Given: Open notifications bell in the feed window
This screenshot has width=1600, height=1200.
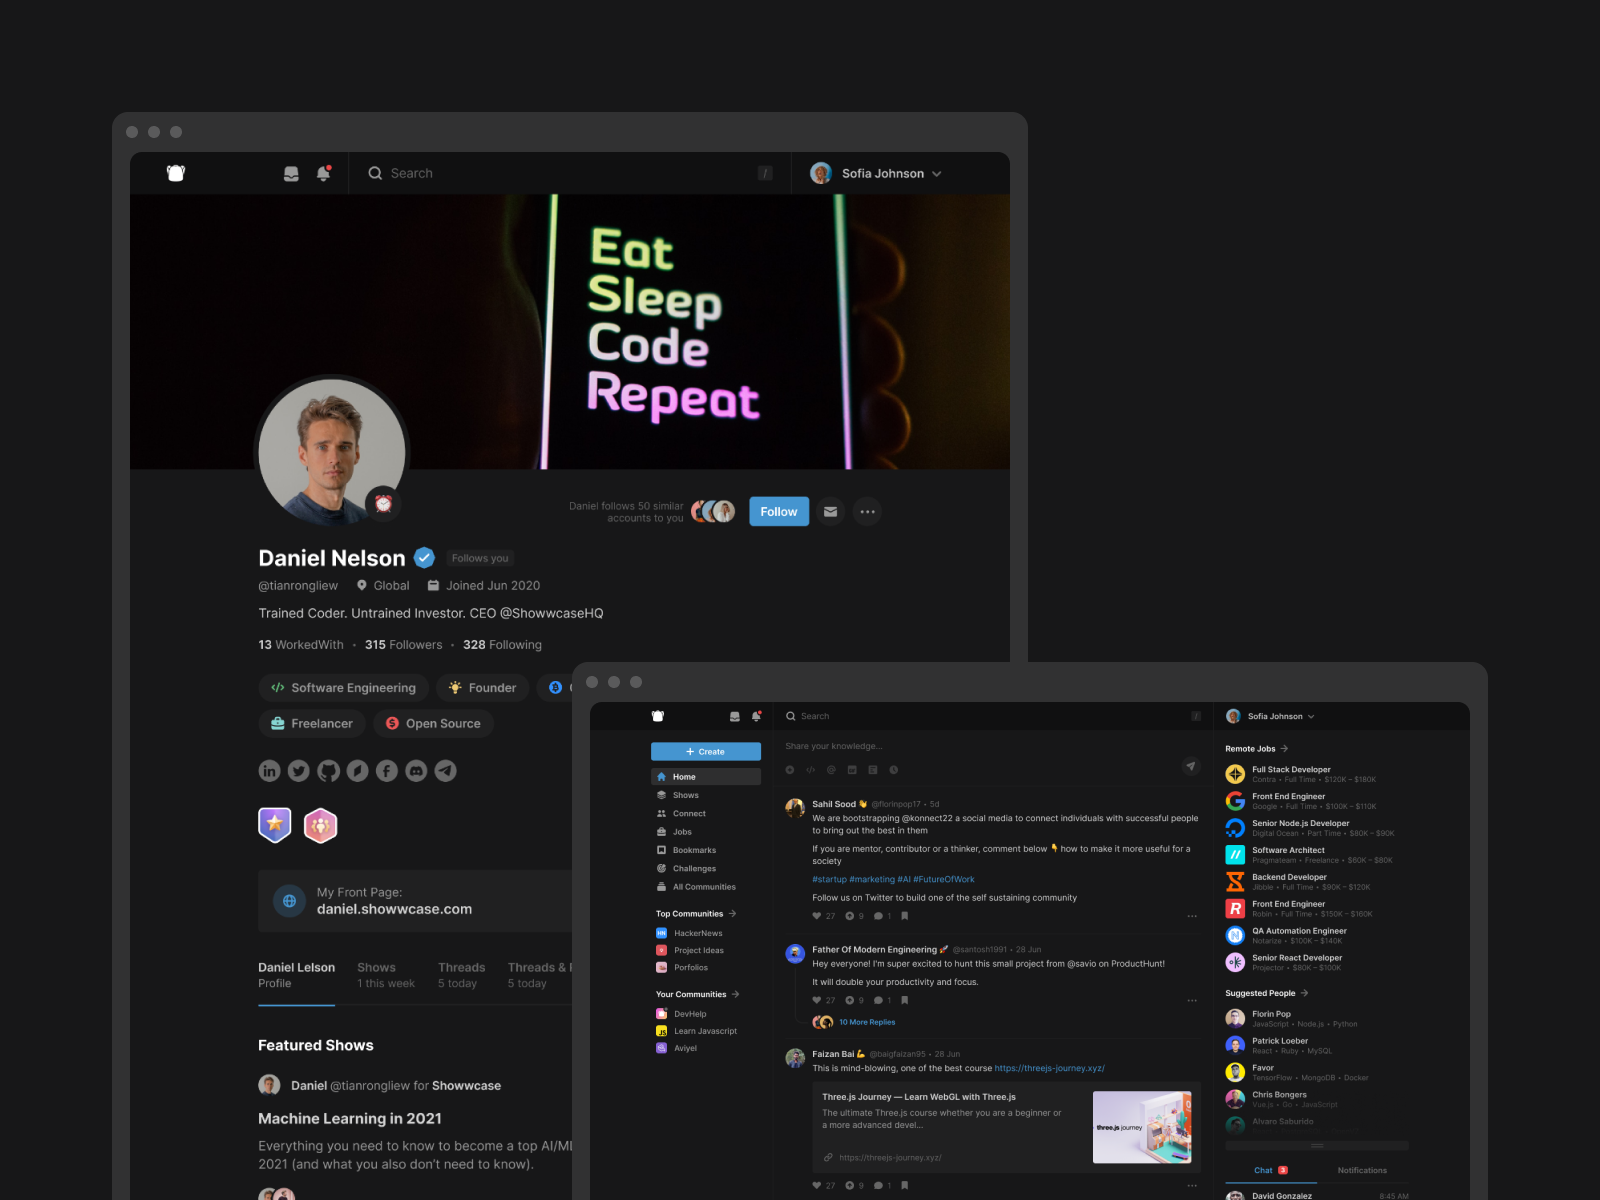Looking at the screenshot, I should click(x=756, y=716).
